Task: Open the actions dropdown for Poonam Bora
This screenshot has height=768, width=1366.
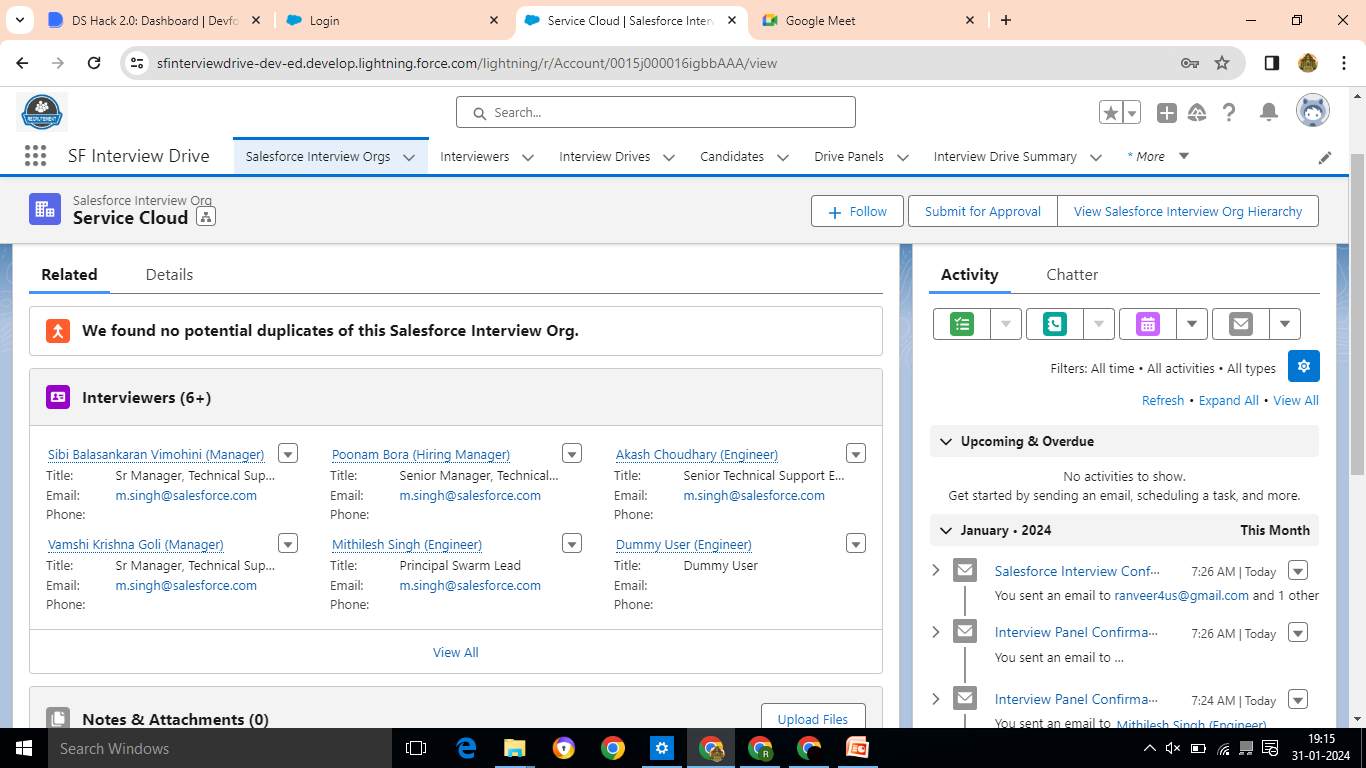Action: coord(572,453)
